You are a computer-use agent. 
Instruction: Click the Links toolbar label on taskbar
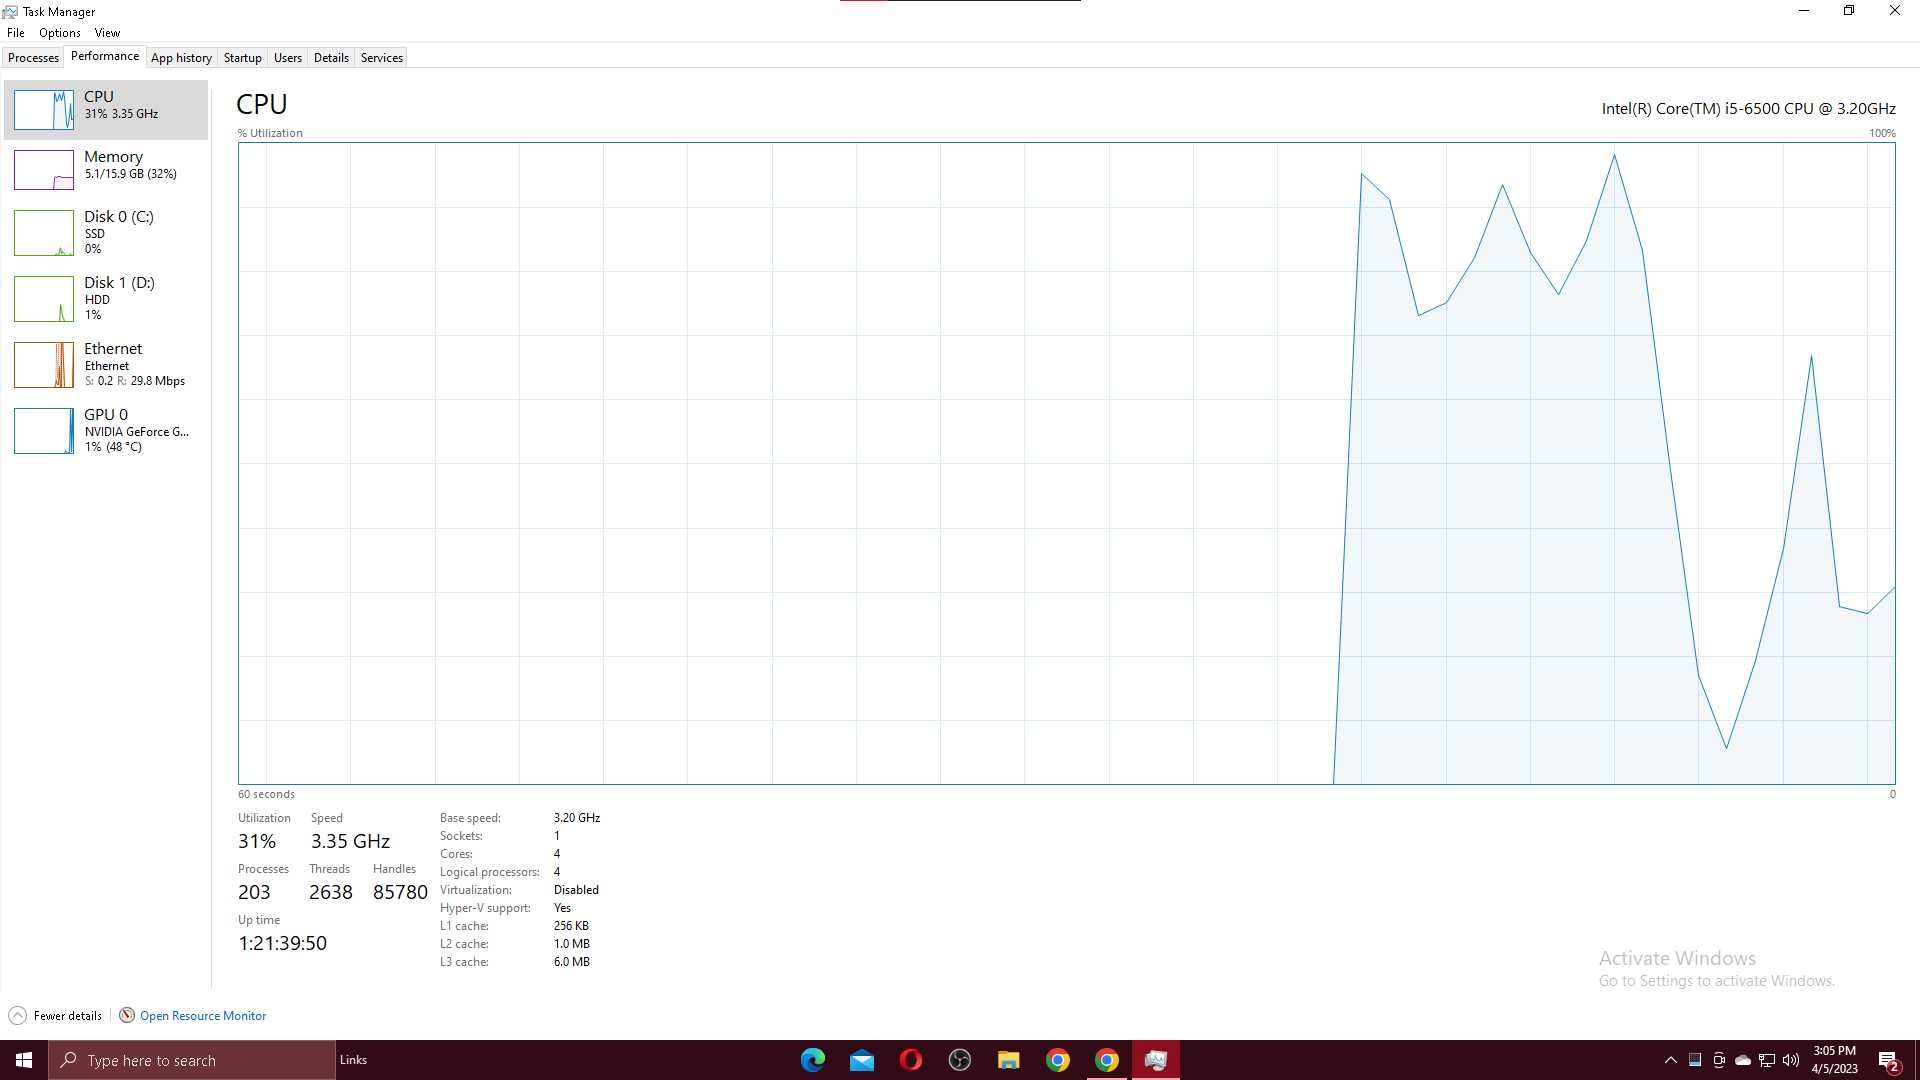point(353,1060)
